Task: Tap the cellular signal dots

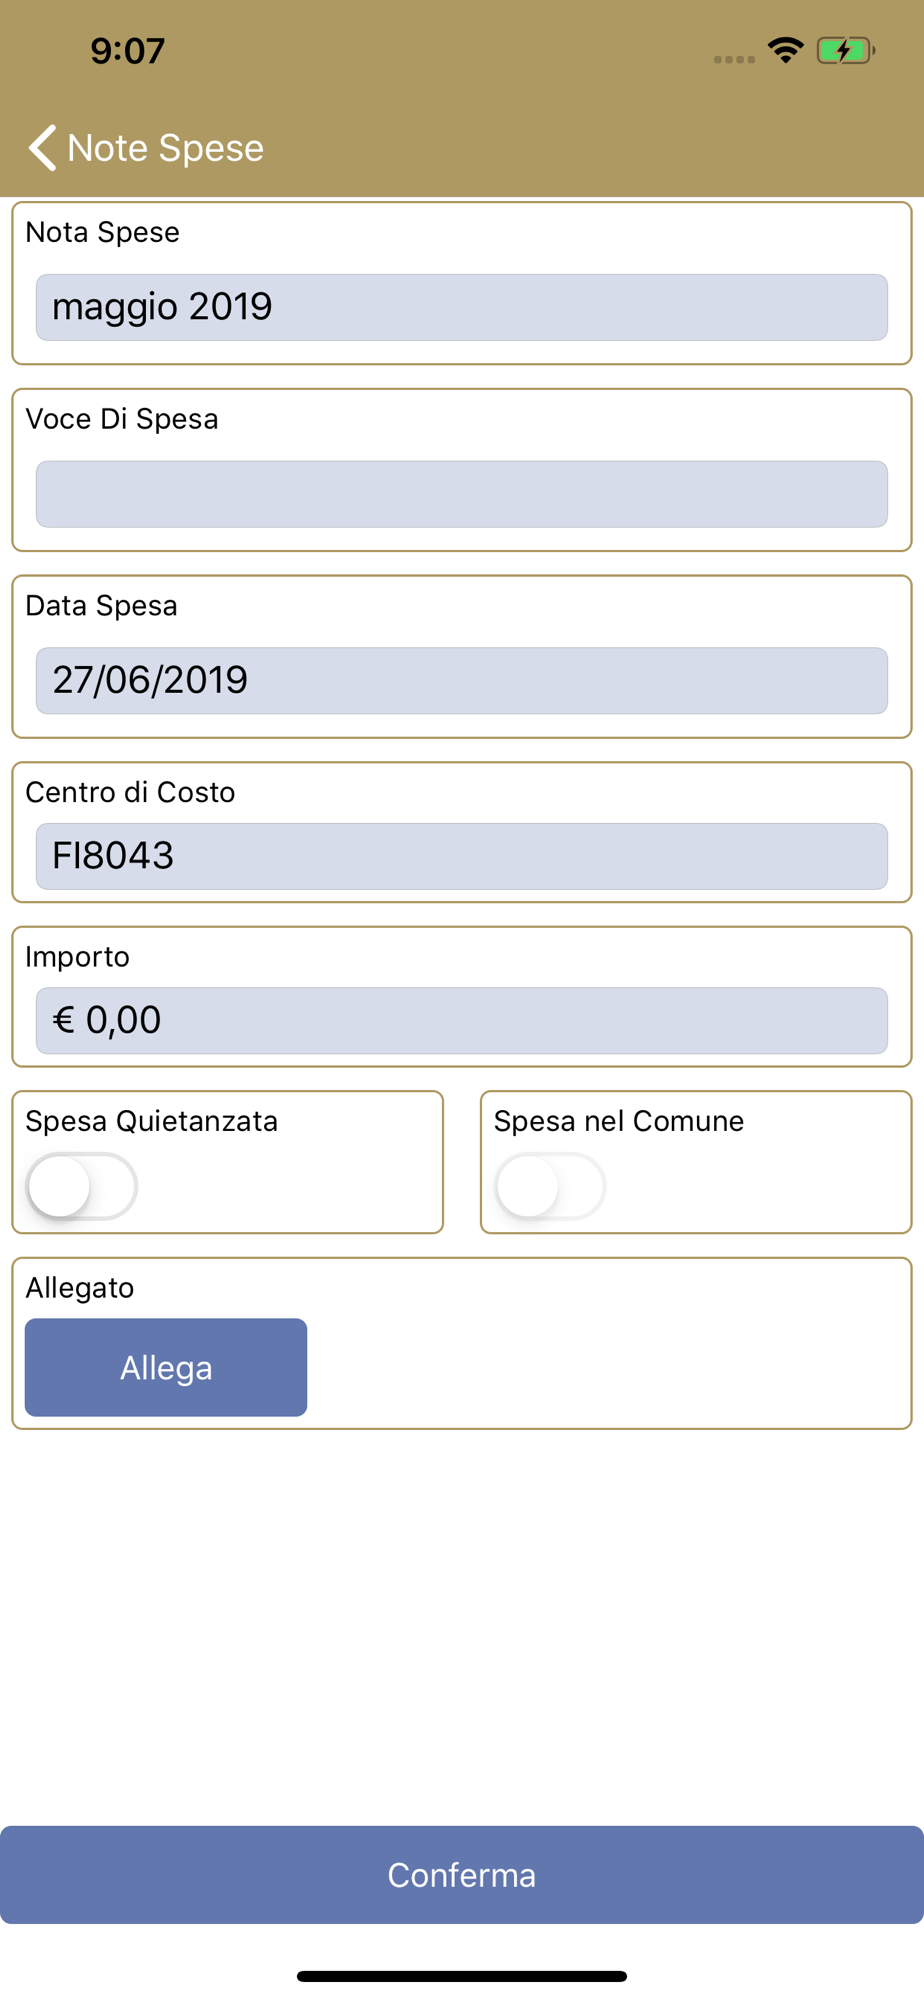Action: (734, 59)
